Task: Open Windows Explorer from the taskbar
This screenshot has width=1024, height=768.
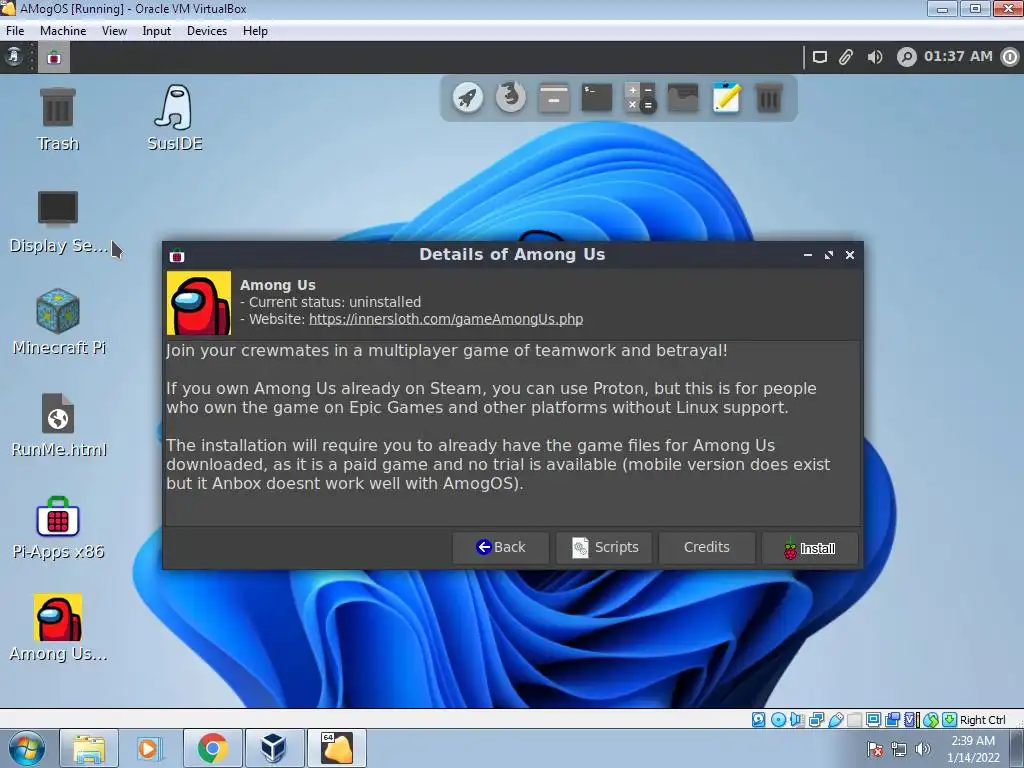Action: click(x=89, y=748)
